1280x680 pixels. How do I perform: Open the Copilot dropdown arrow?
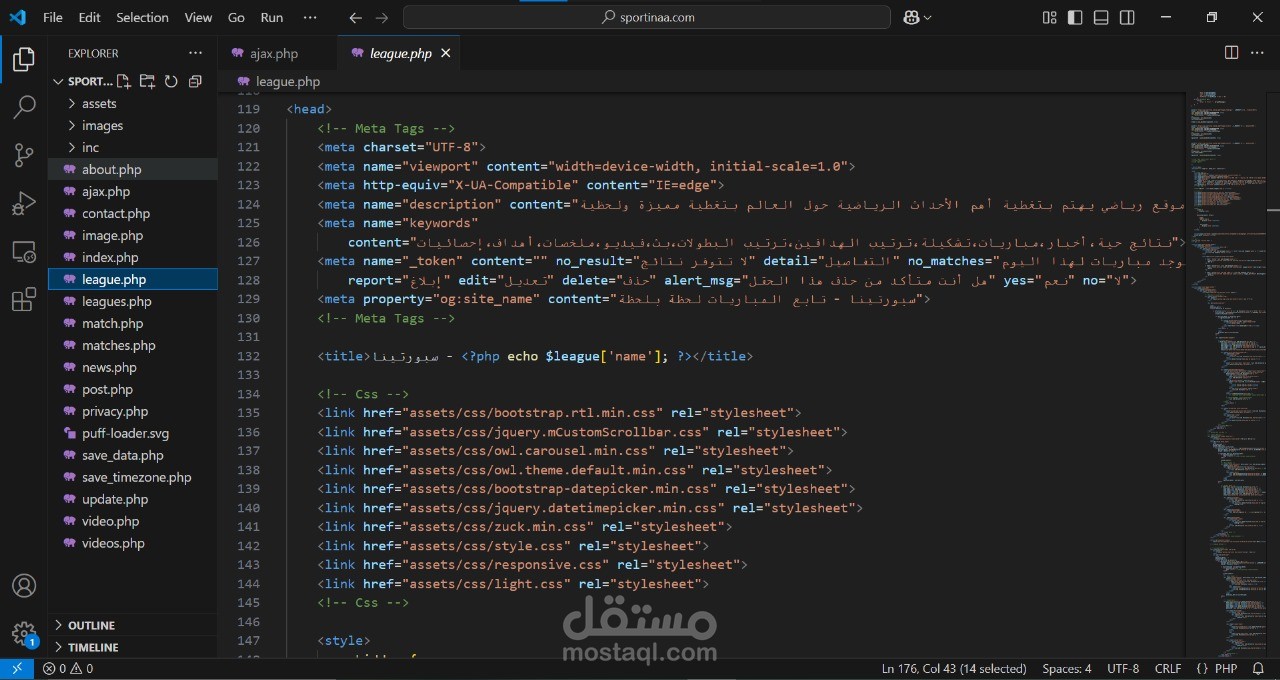coord(928,17)
